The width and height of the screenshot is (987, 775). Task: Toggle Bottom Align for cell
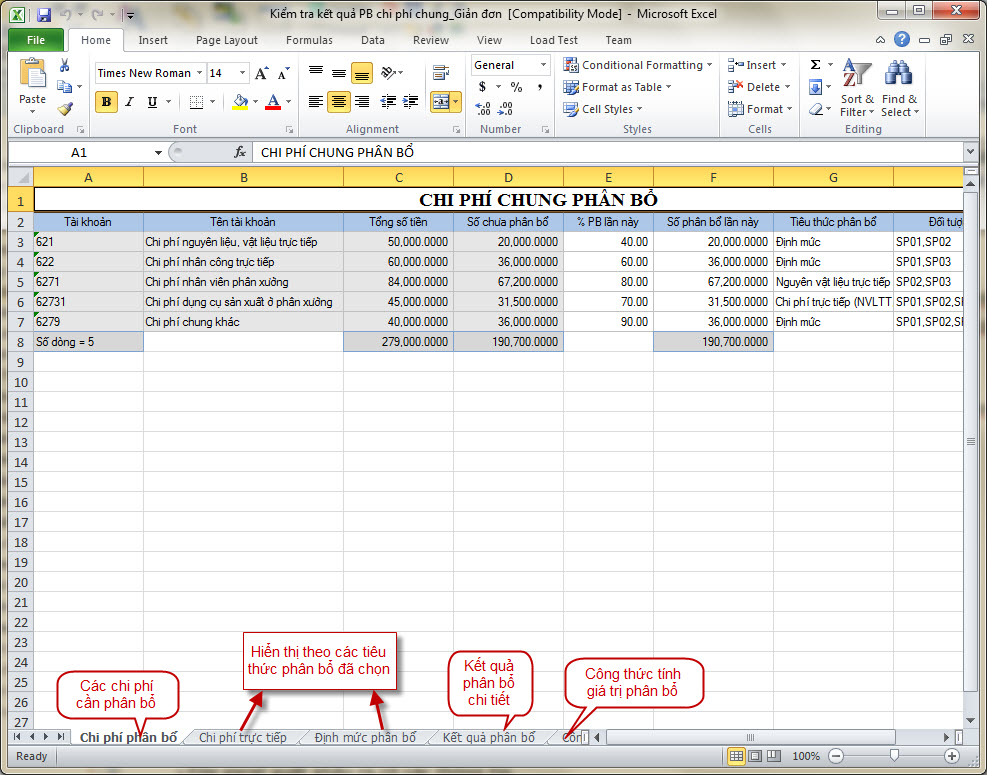tap(362, 73)
